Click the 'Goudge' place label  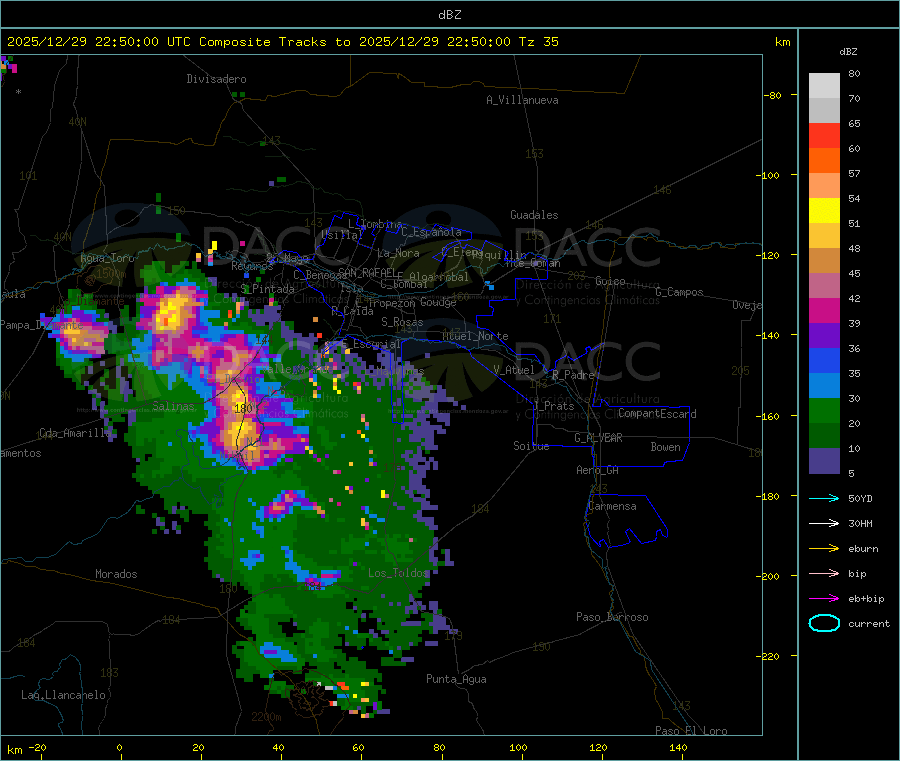pos(439,302)
